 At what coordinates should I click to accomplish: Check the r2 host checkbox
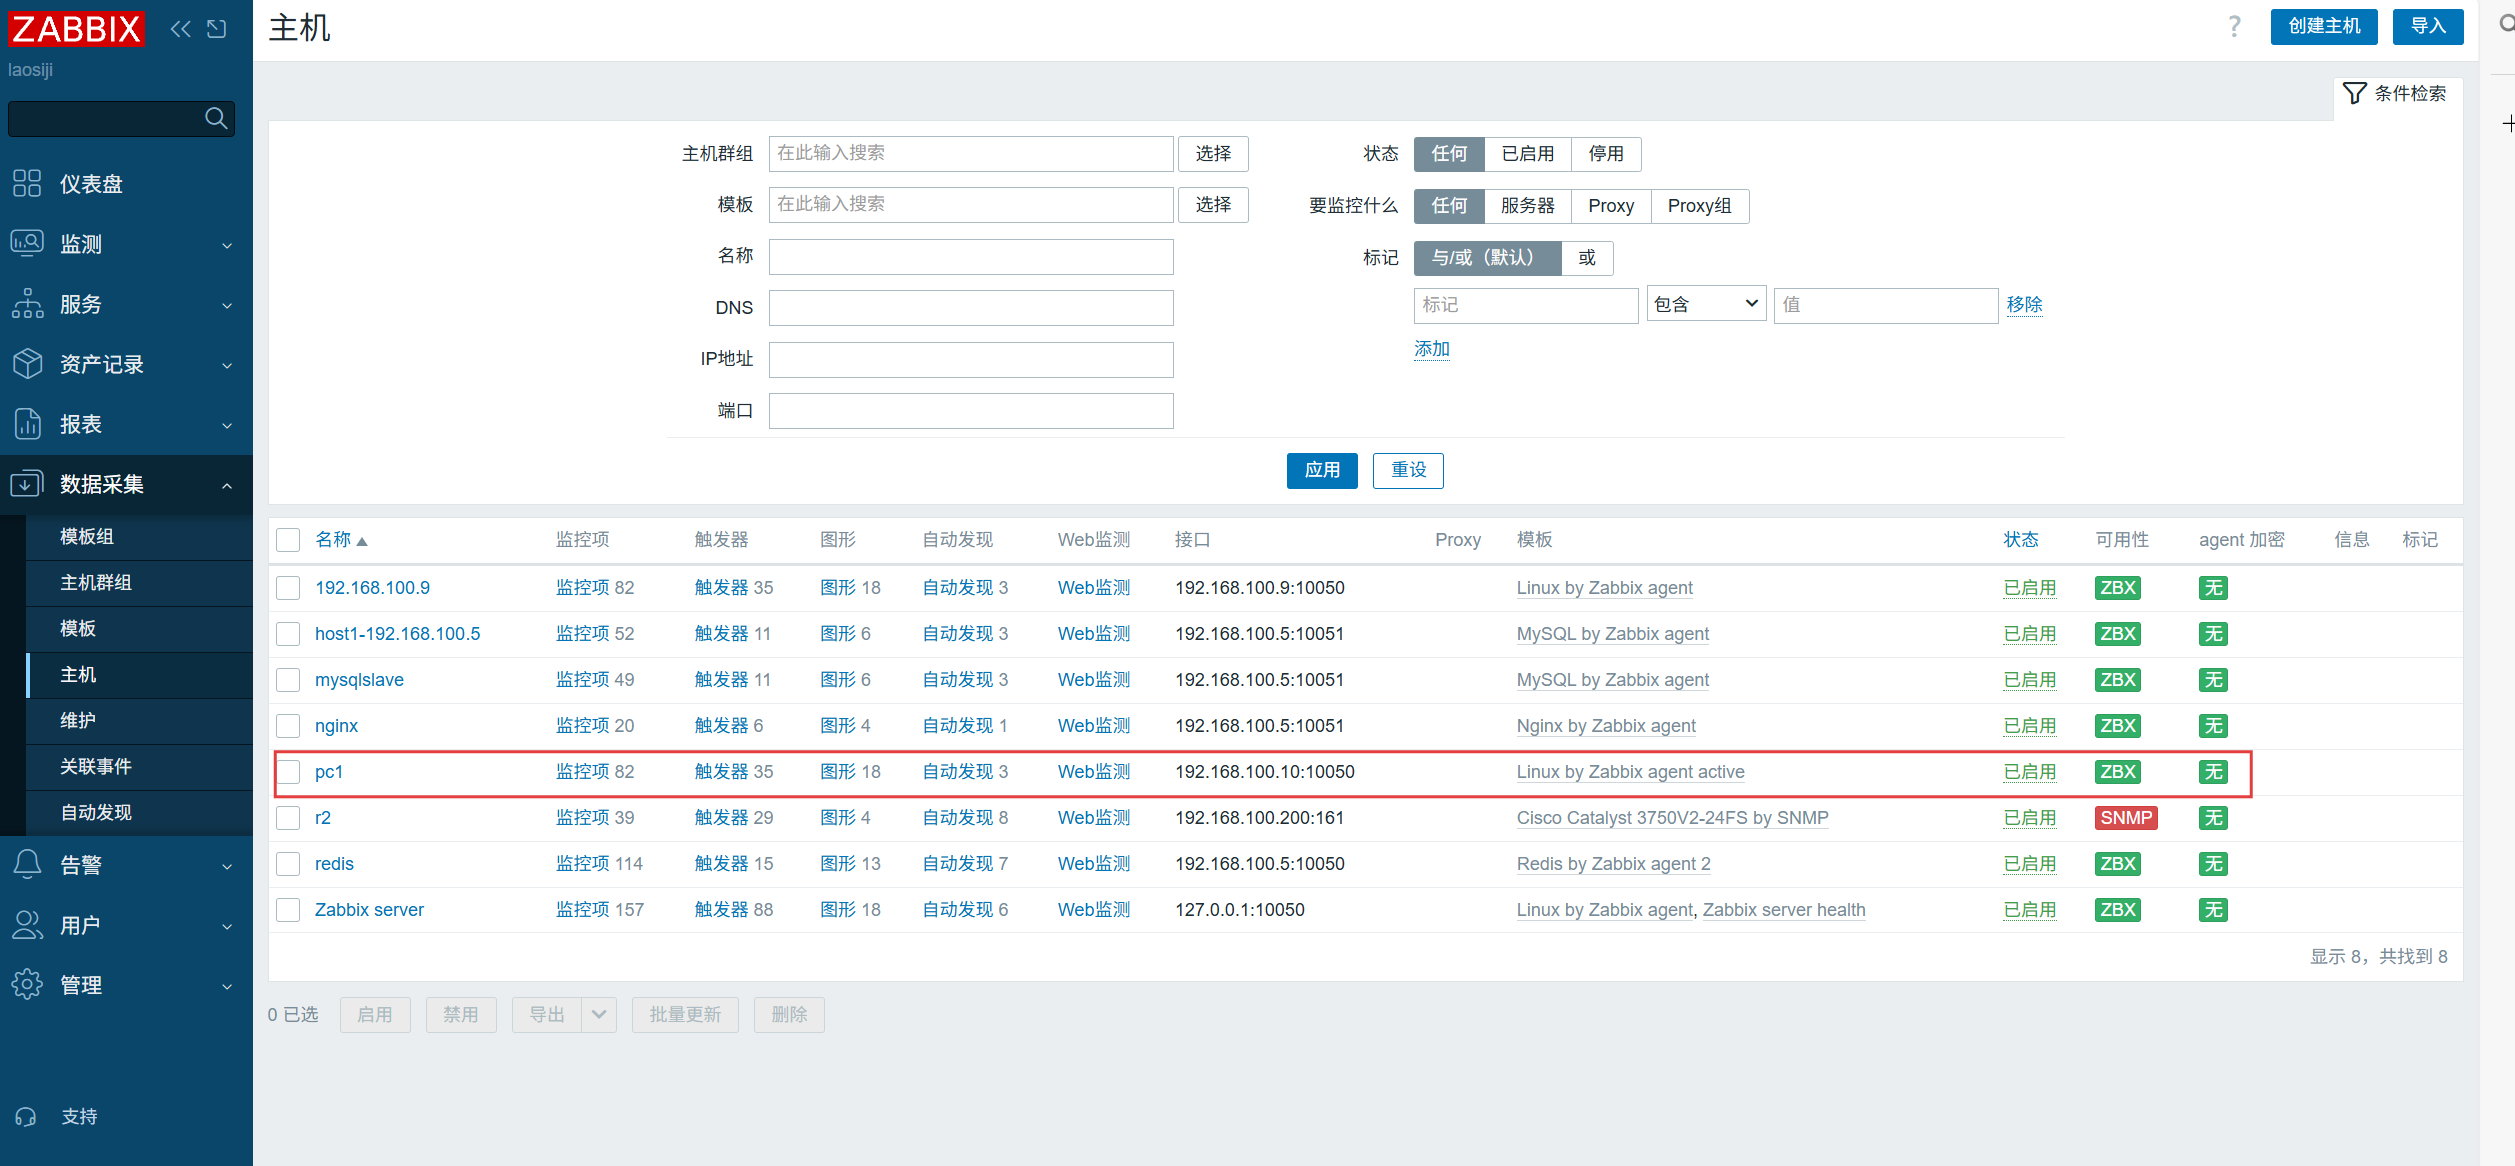point(288,818)
